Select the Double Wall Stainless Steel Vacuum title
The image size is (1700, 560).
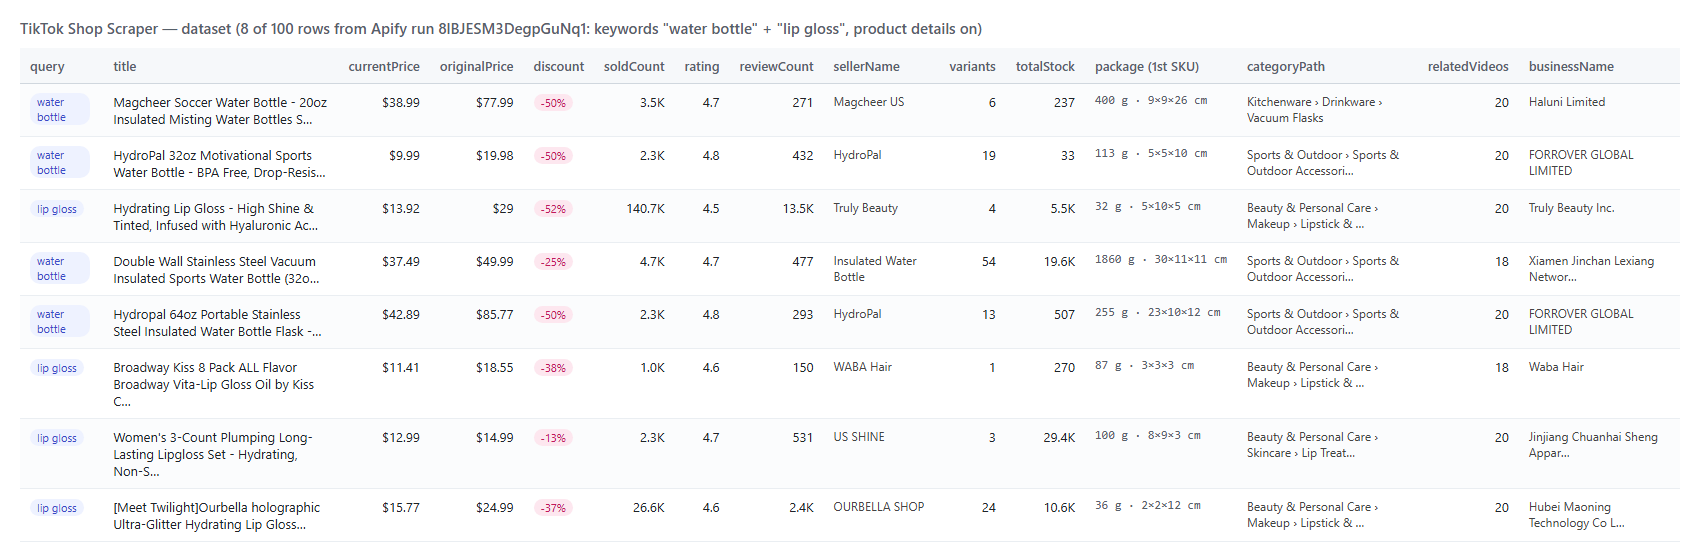click(217, 270)
